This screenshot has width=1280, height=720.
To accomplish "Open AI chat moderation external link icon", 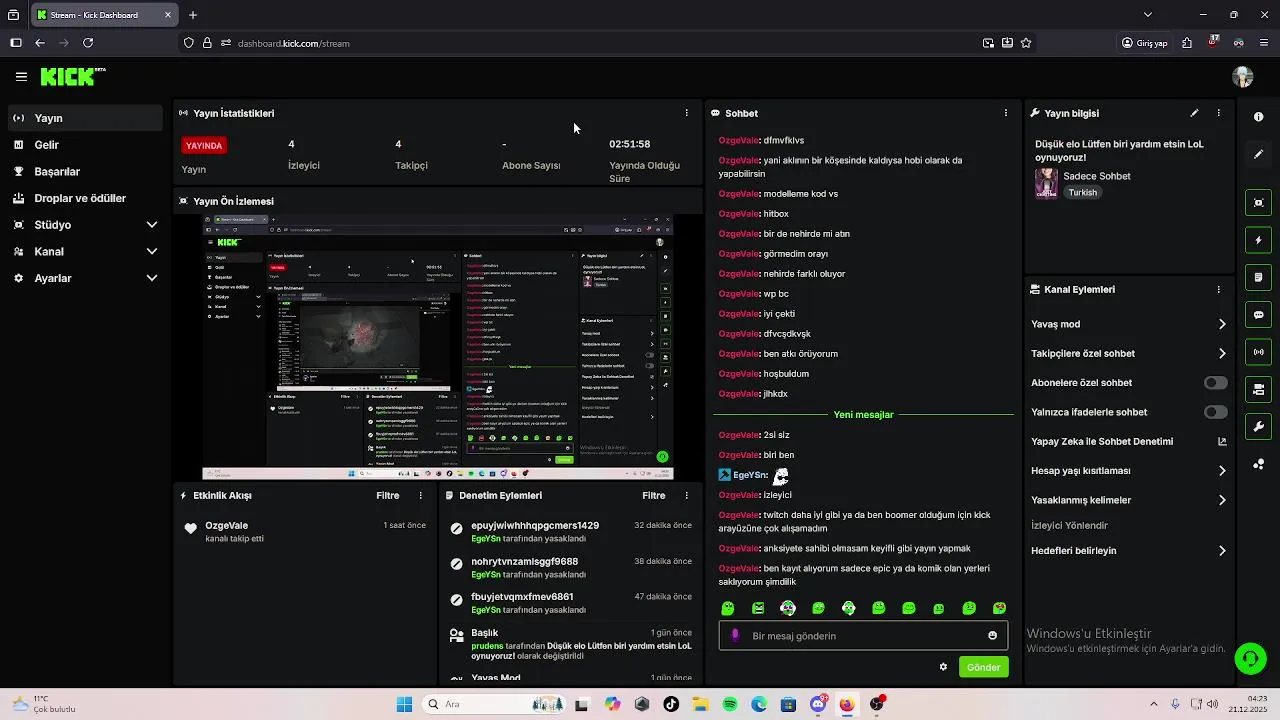I will coord(1222,441).
